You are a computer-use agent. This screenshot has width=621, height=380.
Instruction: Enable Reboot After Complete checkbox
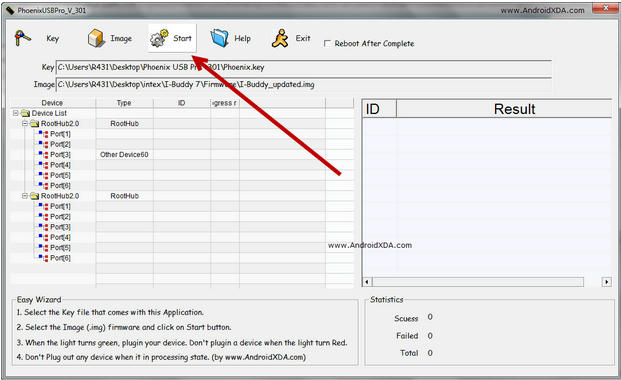327,43
